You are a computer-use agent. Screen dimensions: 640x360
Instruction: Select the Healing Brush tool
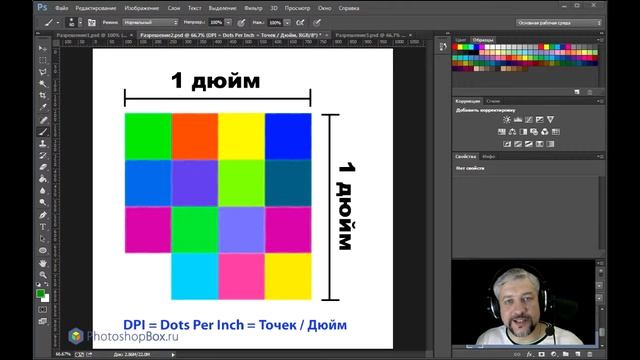tap(42, 120)
